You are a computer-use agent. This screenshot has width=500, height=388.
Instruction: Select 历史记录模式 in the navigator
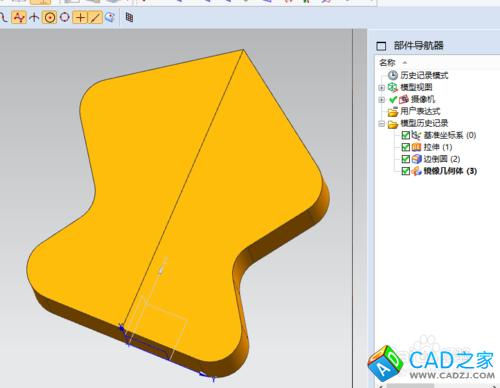[x=424, y=75]
